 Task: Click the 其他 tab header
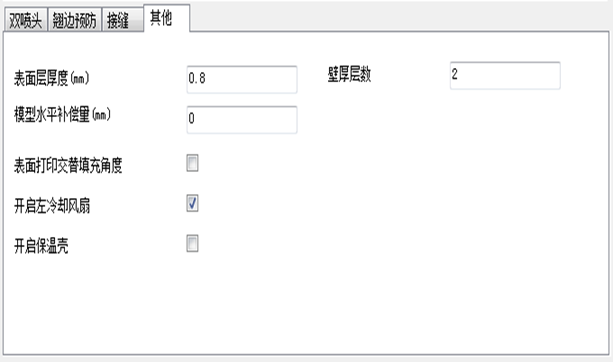click(x=167, y=18)
